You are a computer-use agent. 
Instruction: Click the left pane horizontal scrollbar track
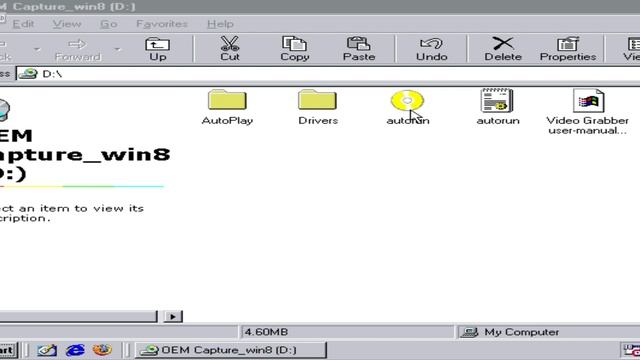pyautogui.click(x=78, y=316)
